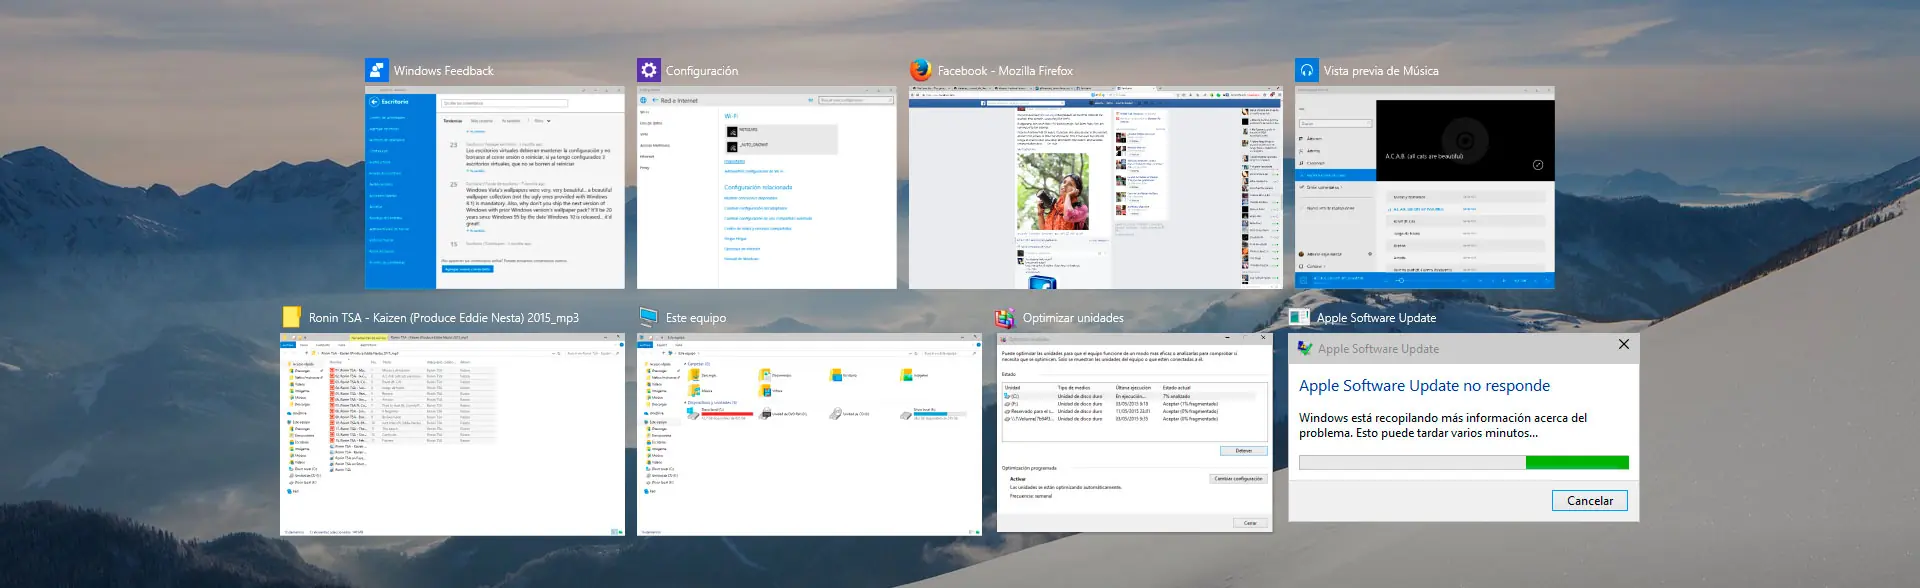Select the (C:) row in the Optimizar unidades table
This screenshot has height=588, width=1920.
tap(1130, 396)
